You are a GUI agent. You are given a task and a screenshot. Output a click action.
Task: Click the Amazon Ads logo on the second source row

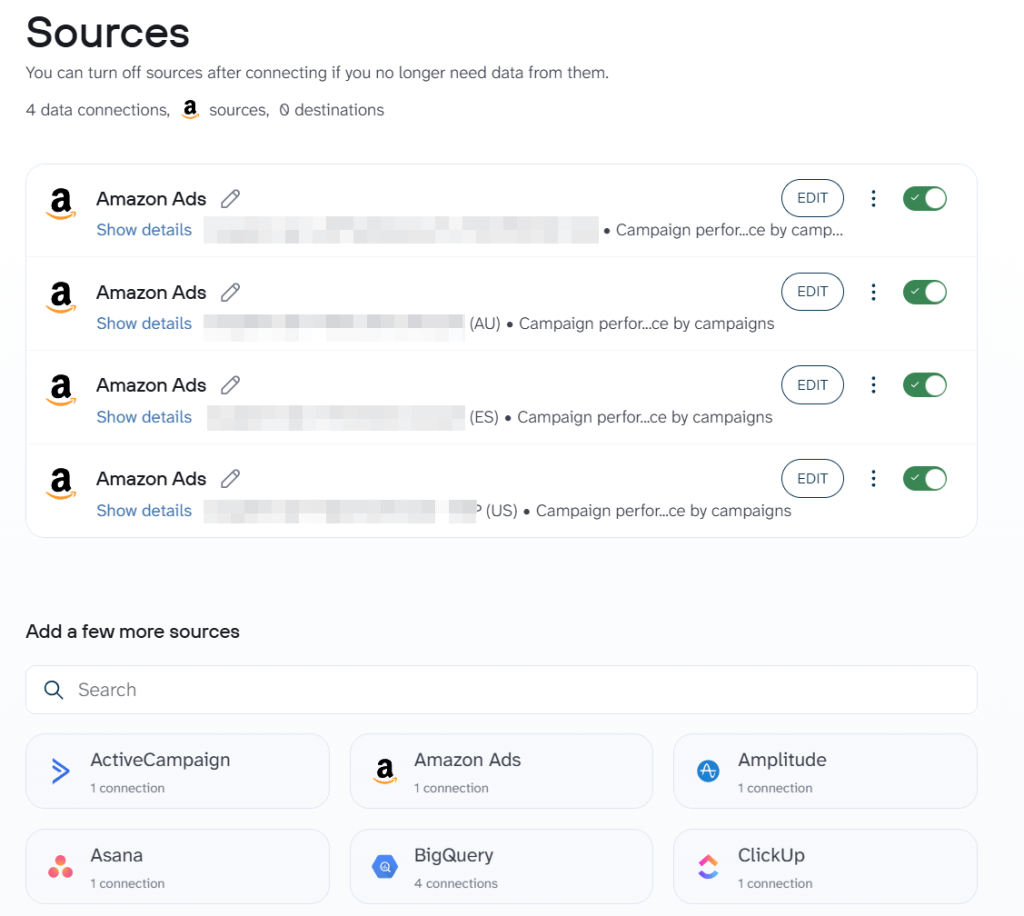tap(61, 297)
